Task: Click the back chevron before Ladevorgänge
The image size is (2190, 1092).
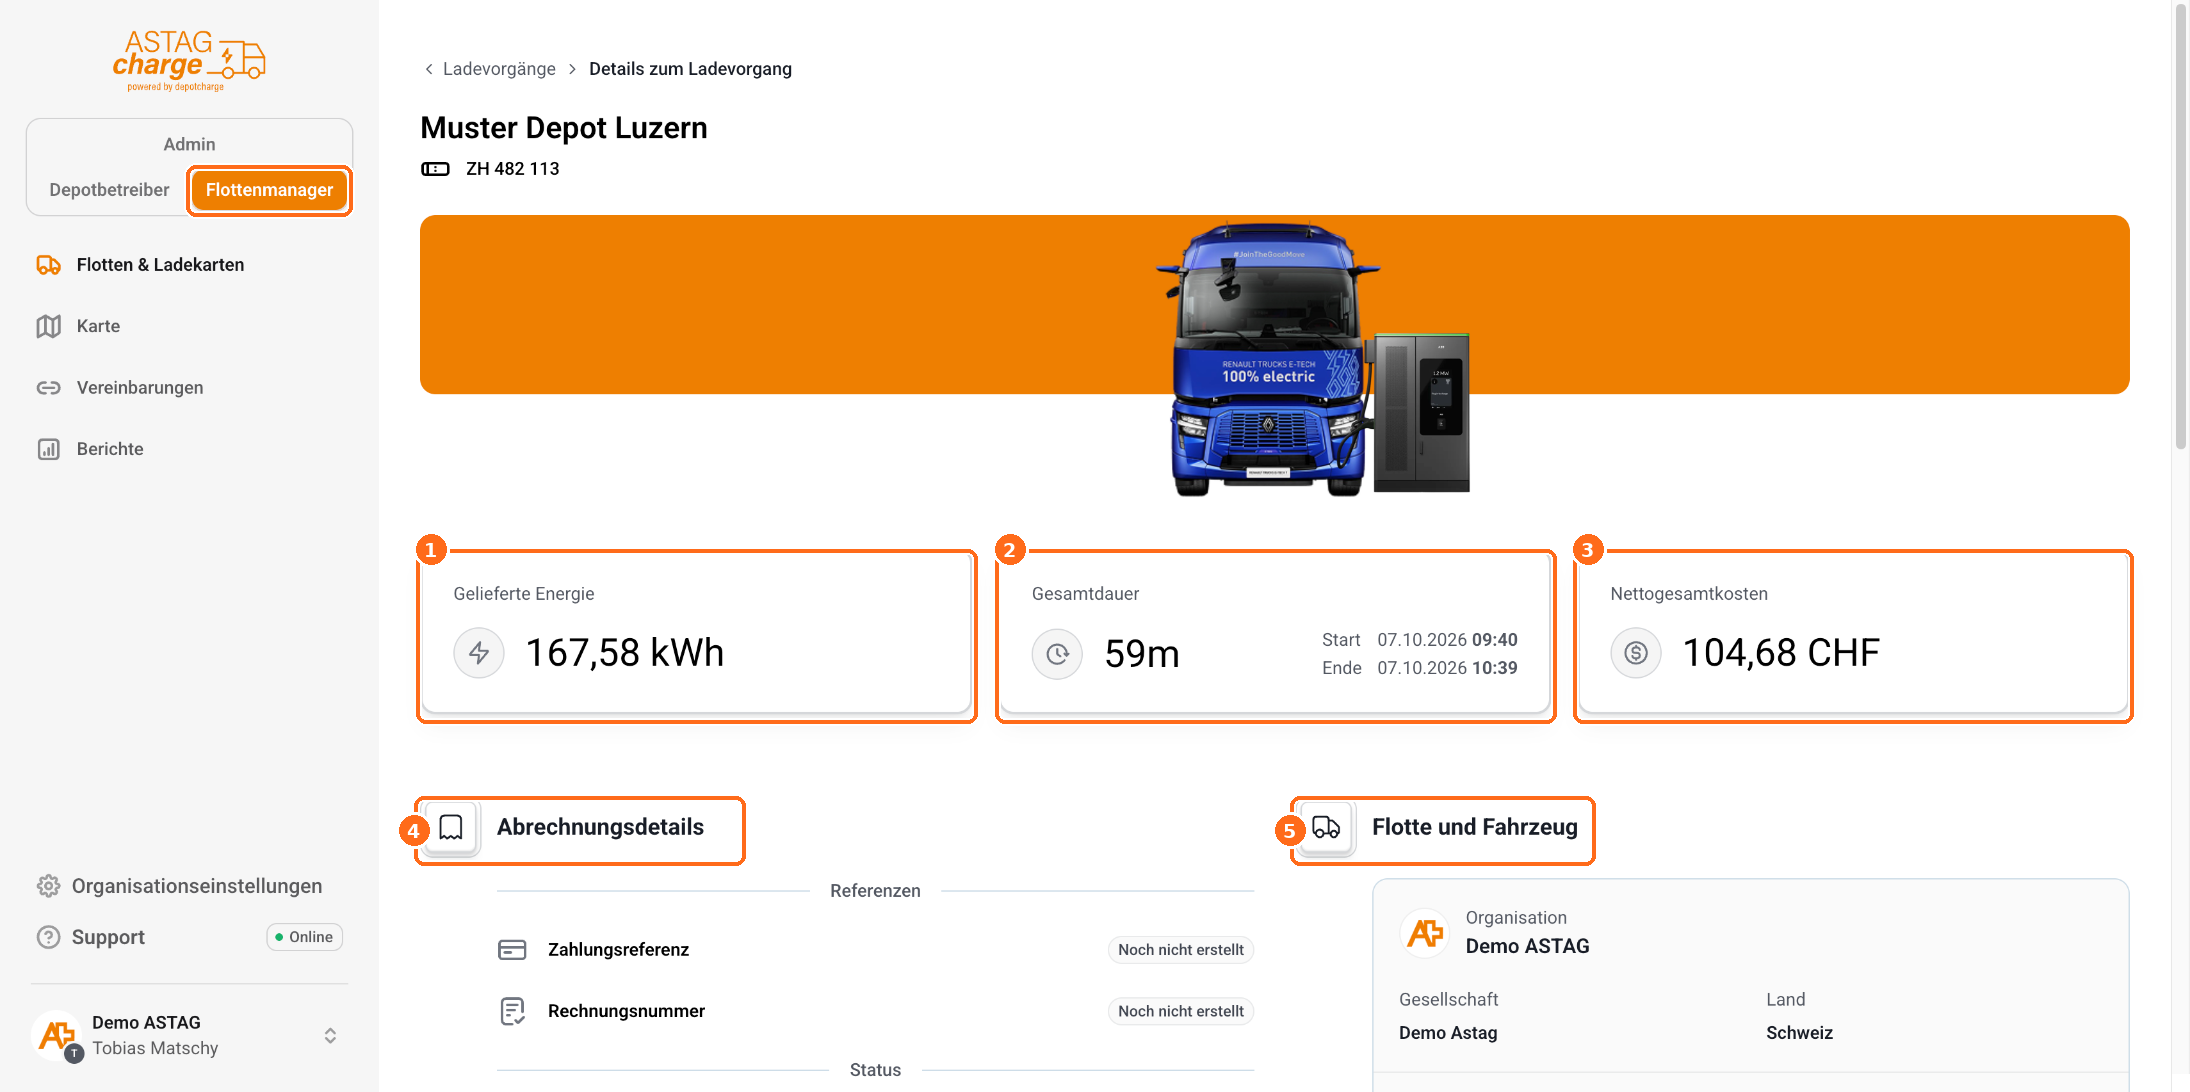Action: 429,69
